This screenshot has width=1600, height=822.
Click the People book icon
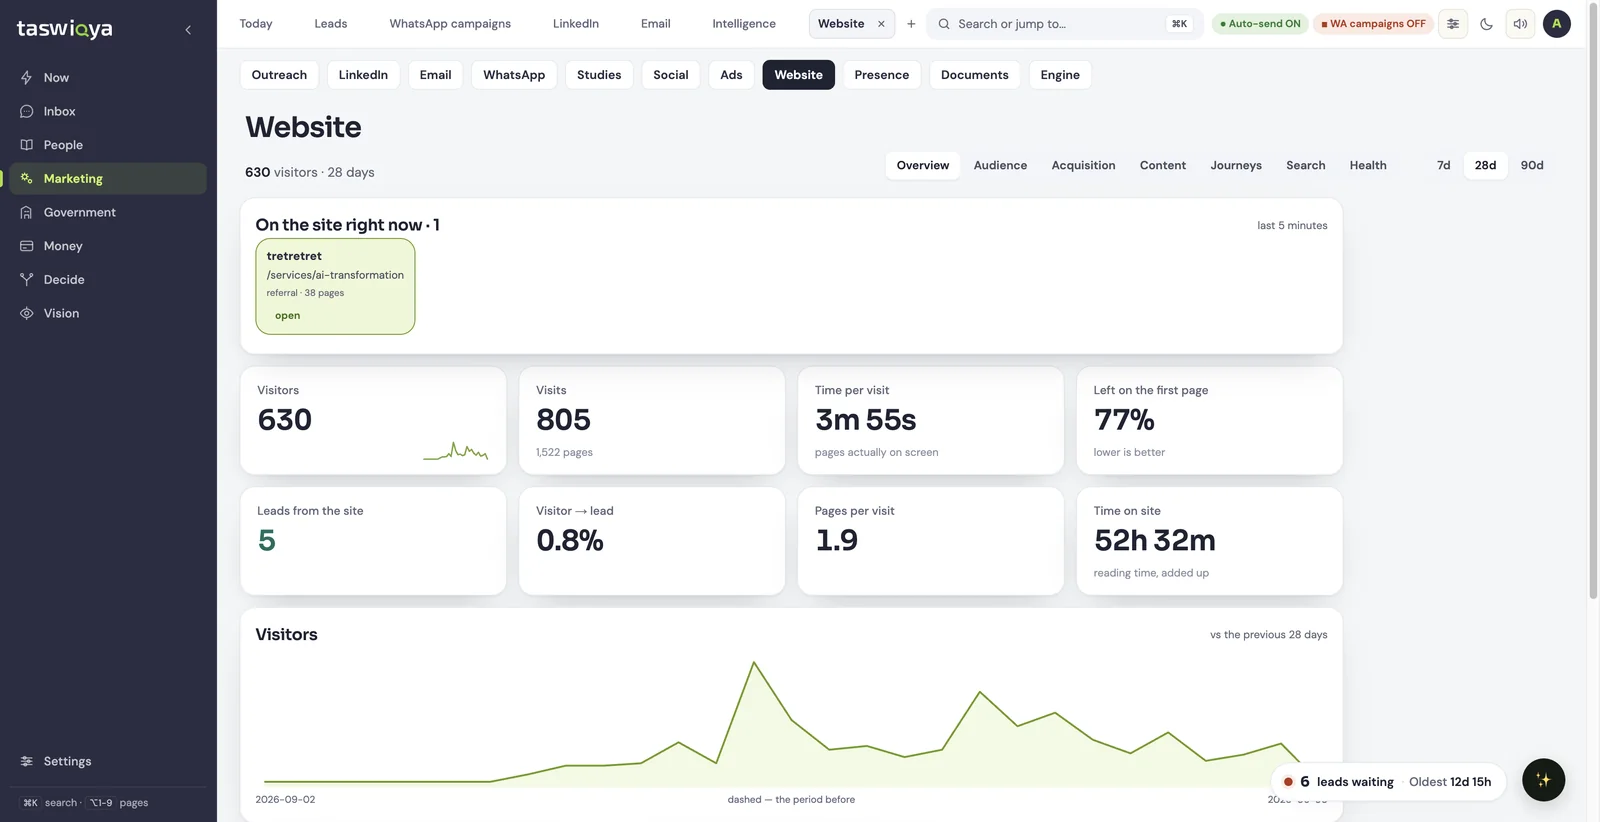(27, 145)
